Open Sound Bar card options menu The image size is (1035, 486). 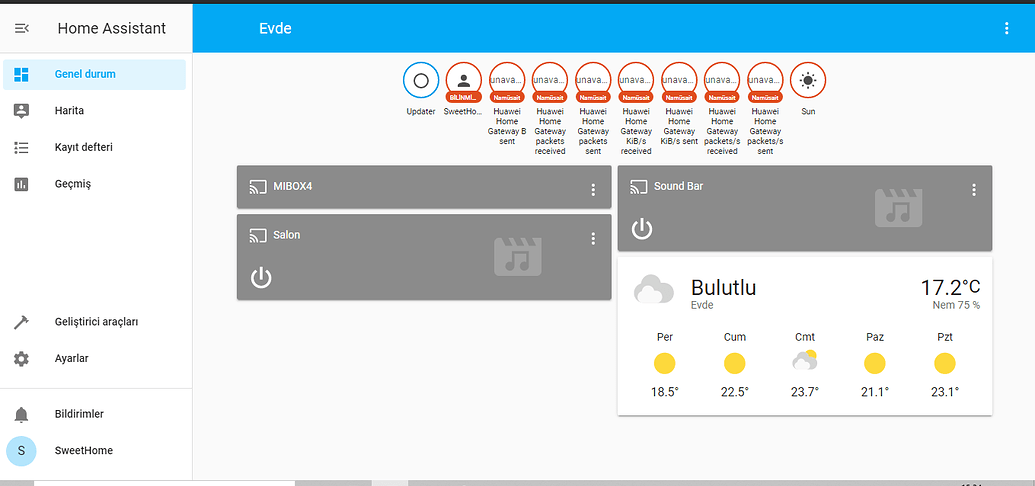(x=974, y=190)
